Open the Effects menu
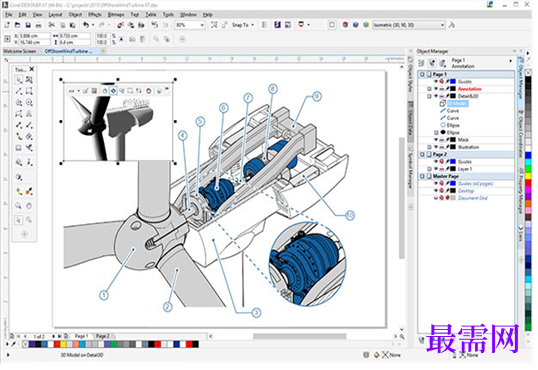 95,14
